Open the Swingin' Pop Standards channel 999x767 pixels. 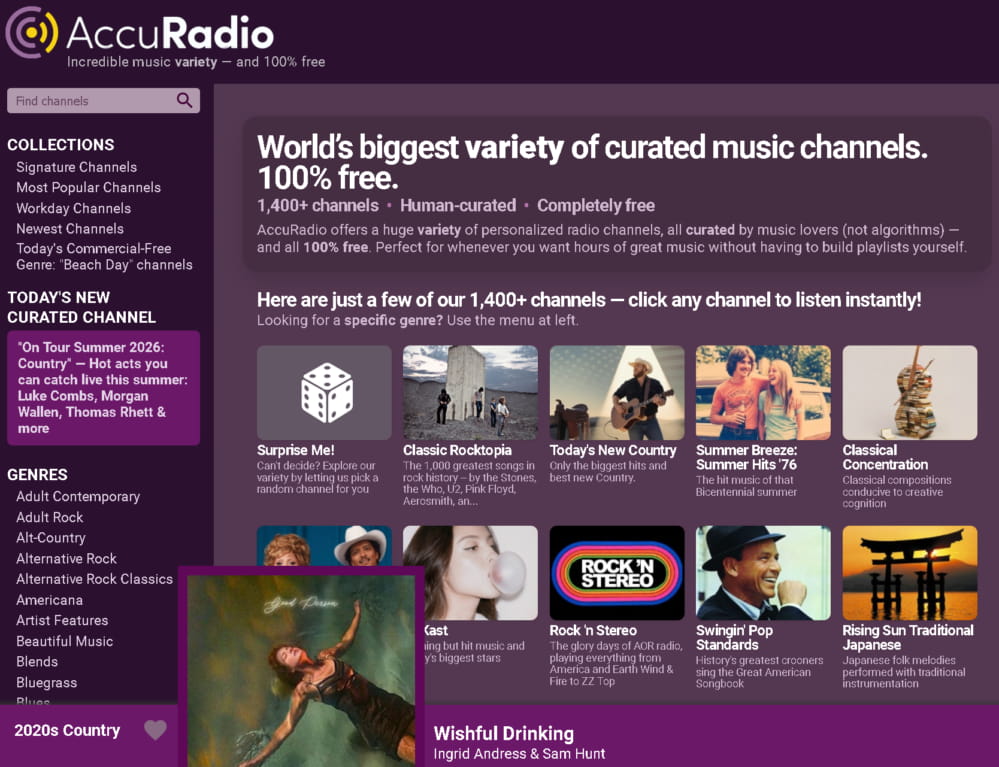(763, 573)
